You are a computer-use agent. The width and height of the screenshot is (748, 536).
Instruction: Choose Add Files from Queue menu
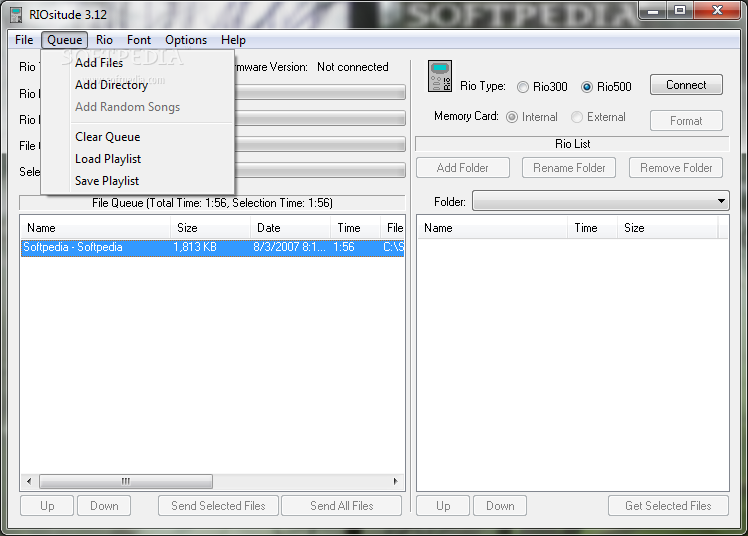137,62
